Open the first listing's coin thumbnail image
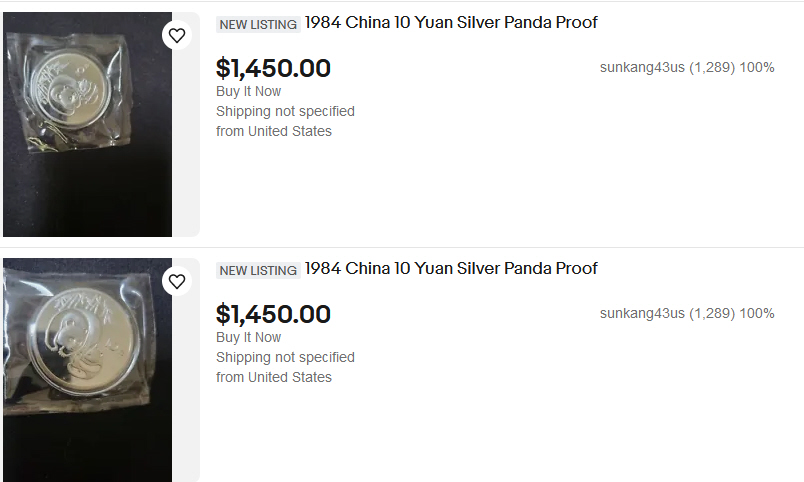804x482 pixels. click(87, 124)
